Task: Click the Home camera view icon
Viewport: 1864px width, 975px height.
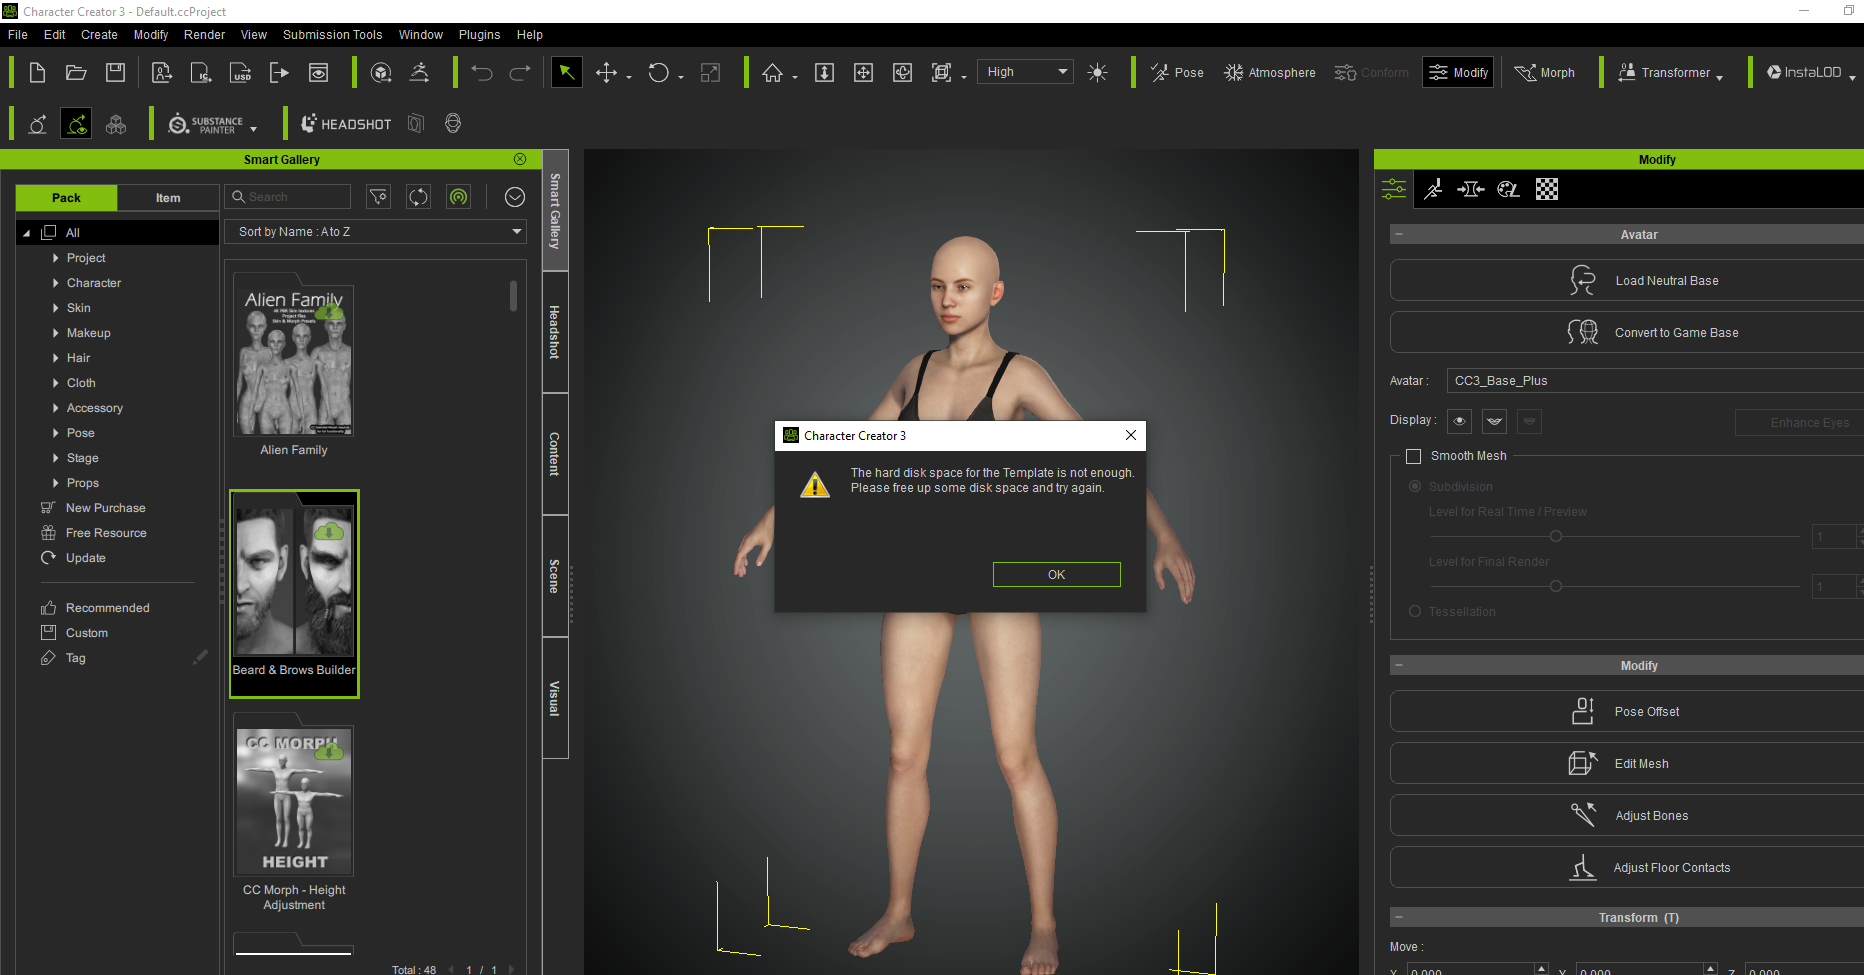Action: (x=772, y=72)
